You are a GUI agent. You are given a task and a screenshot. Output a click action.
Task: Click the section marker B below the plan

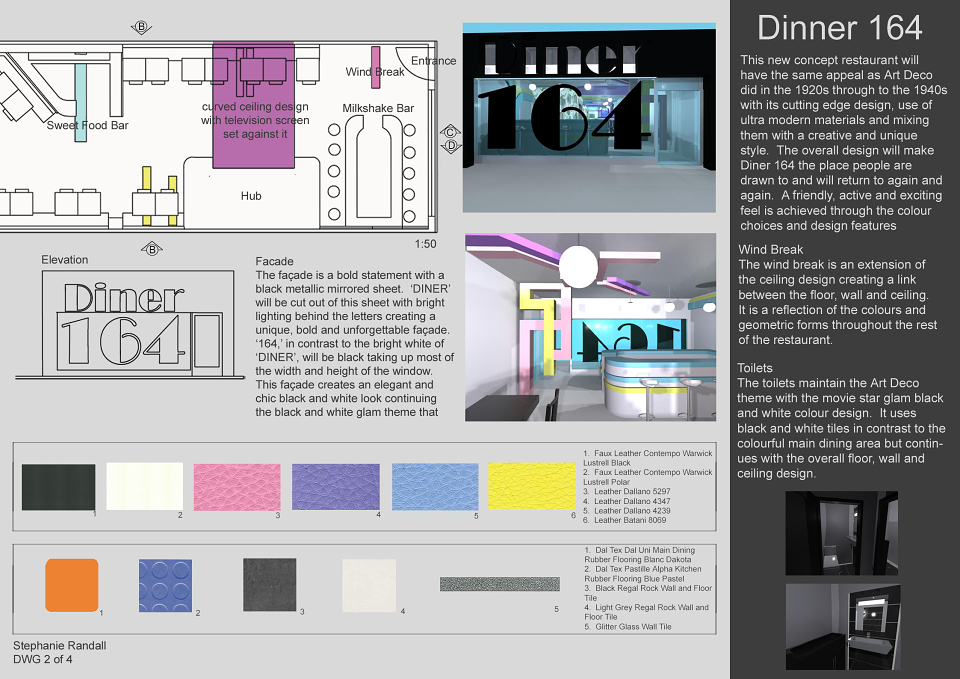(x=152, y=249)
